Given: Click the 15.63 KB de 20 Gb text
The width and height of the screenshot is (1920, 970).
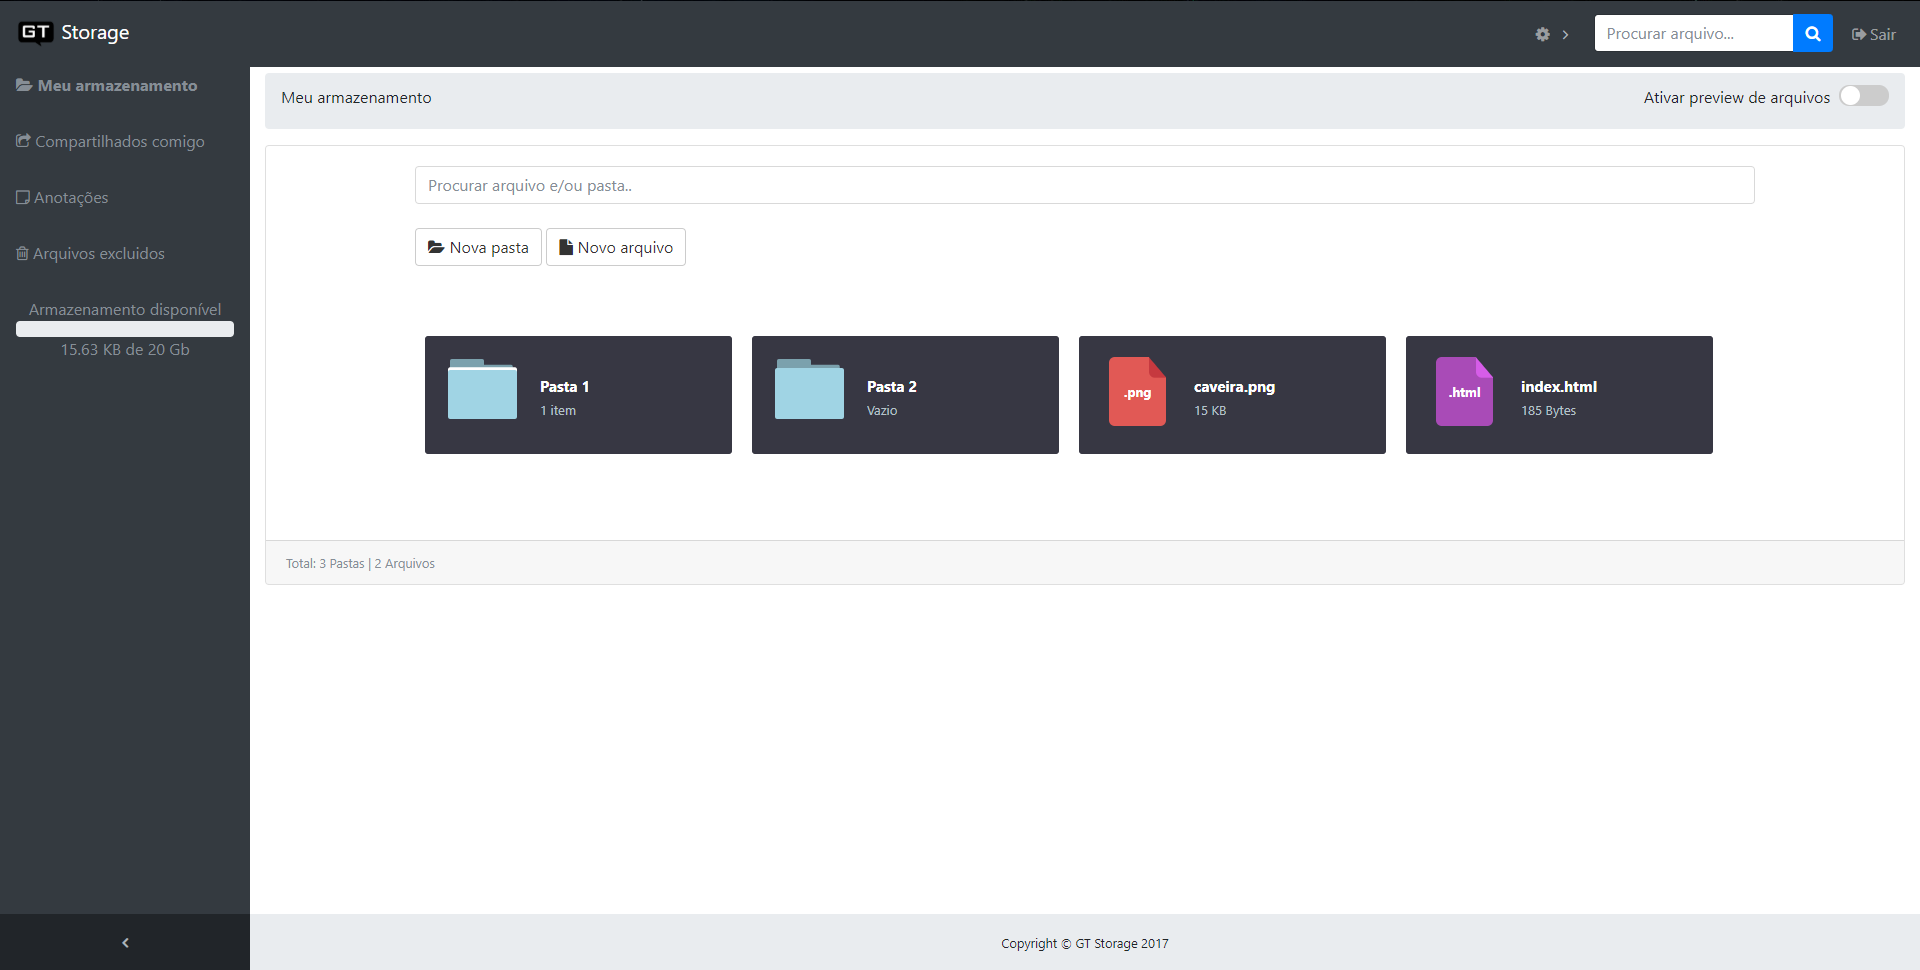Looking at the screenshot, I should click(125, 349).
